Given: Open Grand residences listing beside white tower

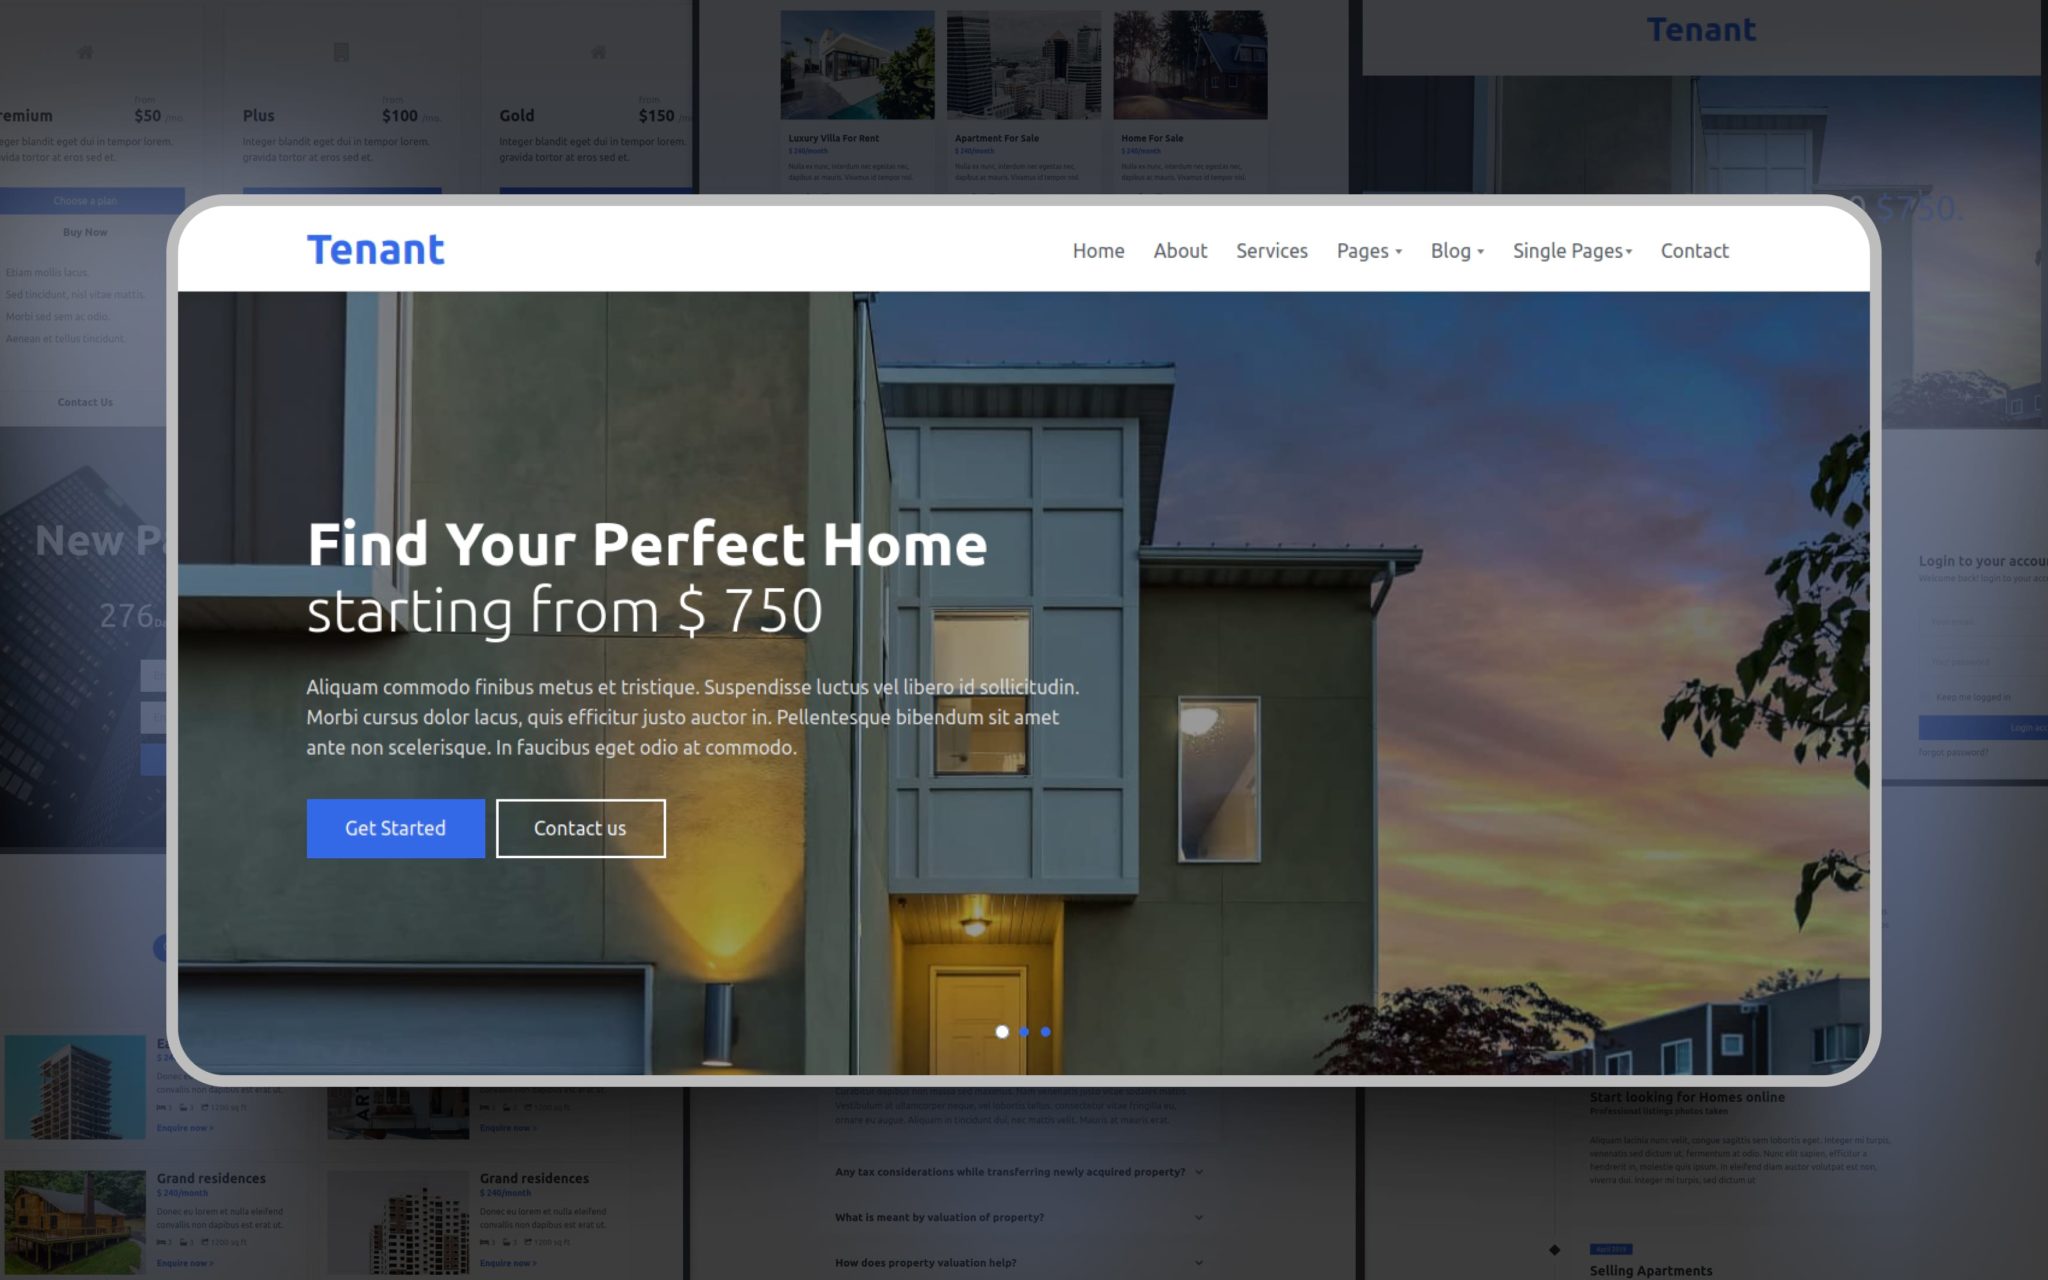Looking at the screenshot, I should pos(534,1178).
